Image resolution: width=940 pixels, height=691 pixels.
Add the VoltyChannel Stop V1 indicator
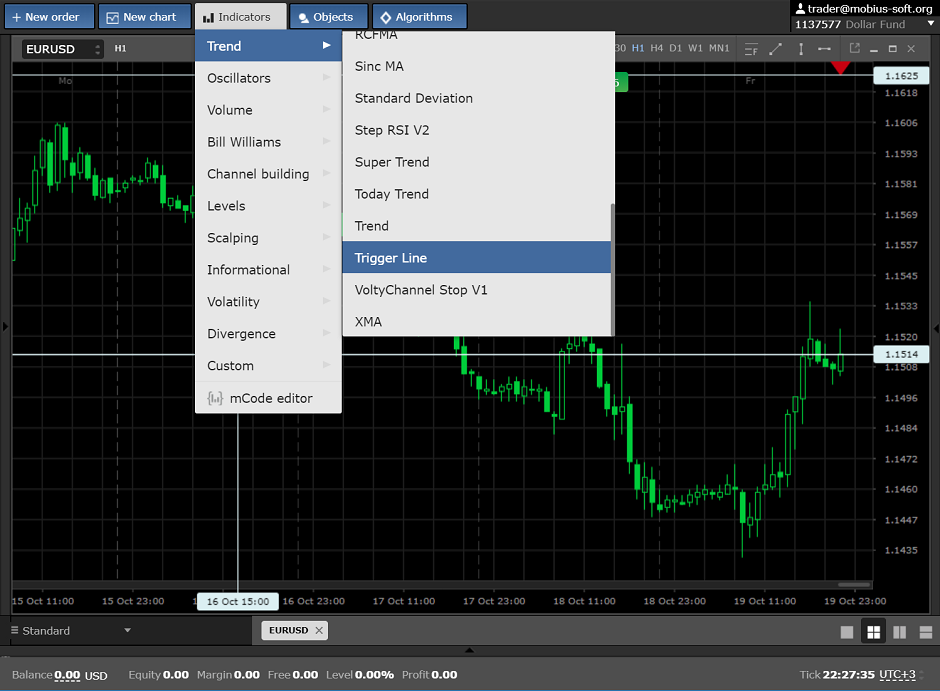(x=477, y=290)
